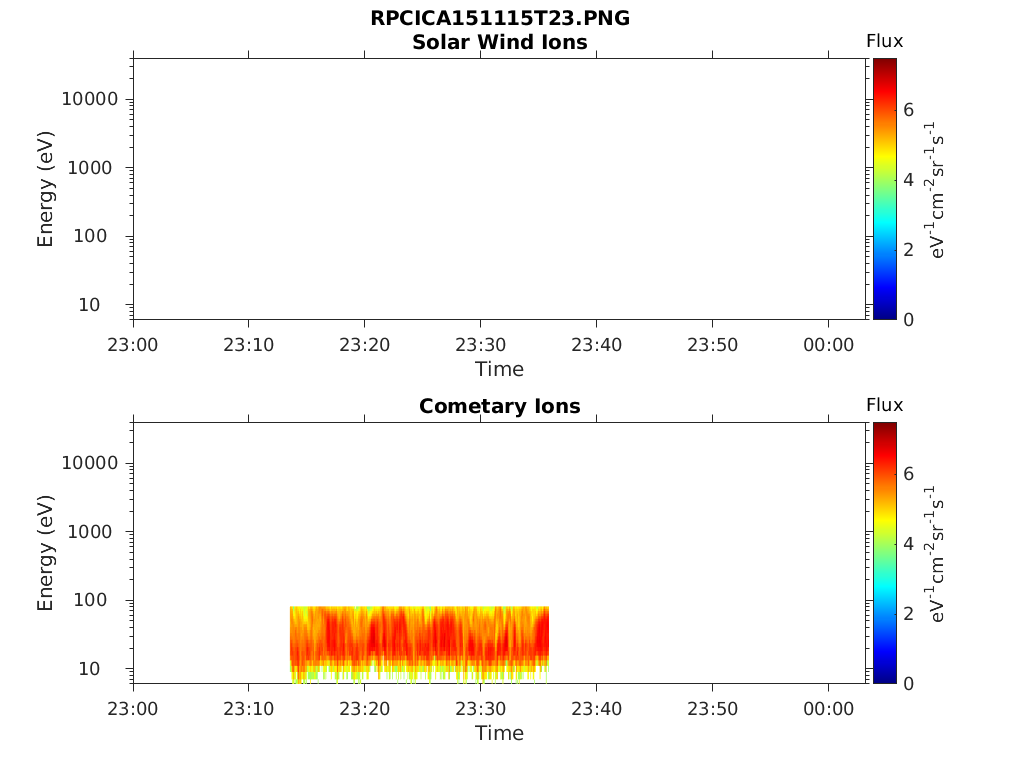Click the flux units label beside the top colorbar
The image size is (1024, 768).
pyautogui.click(x=935, y=190)
